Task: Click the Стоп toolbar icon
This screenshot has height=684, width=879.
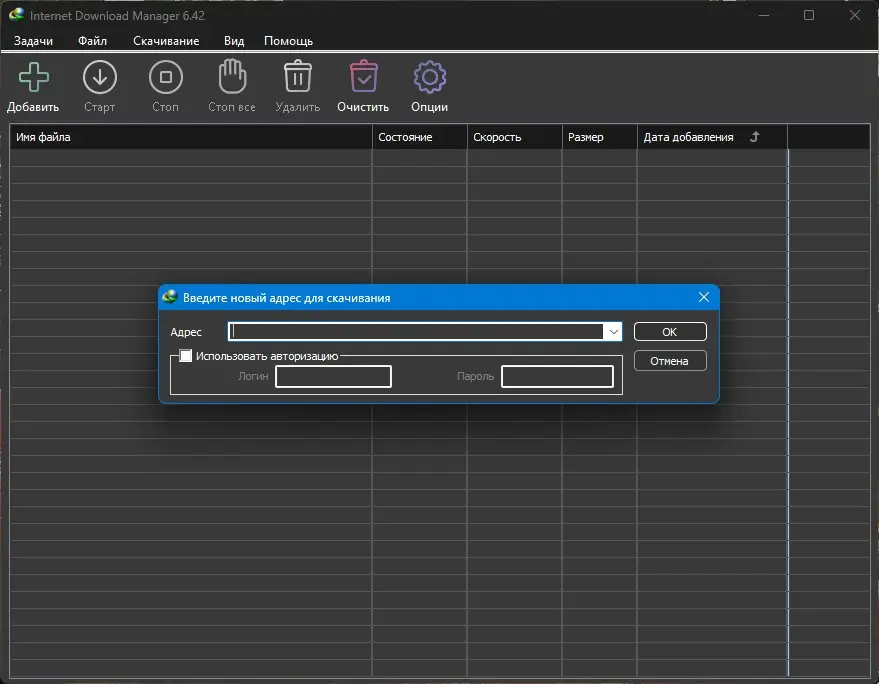Action: point(166,77)
